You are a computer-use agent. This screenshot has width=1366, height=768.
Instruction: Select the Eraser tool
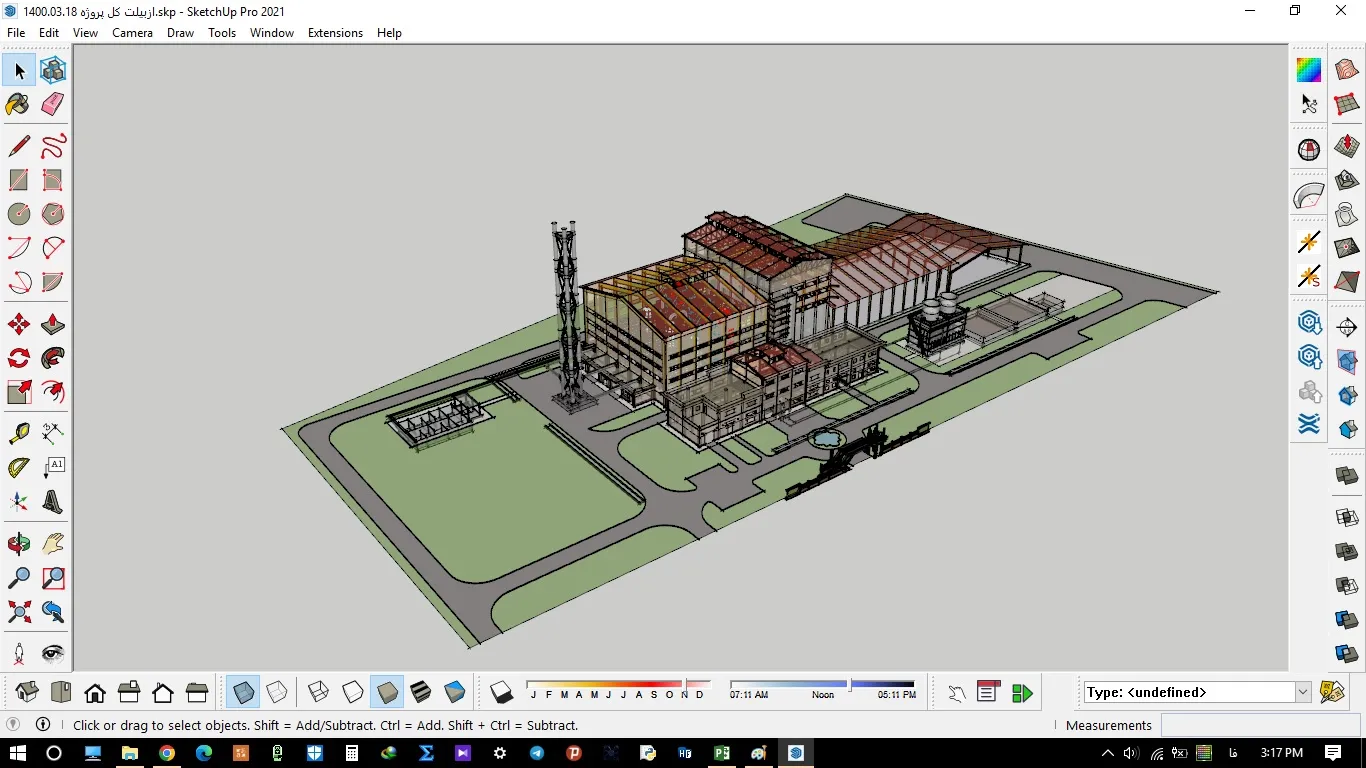(53, 104)
